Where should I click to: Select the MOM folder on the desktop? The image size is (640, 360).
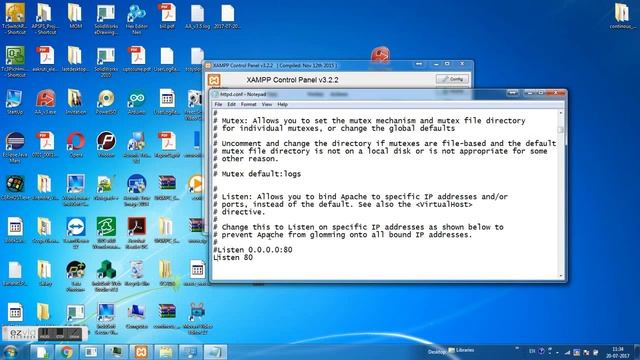[76, 16]
